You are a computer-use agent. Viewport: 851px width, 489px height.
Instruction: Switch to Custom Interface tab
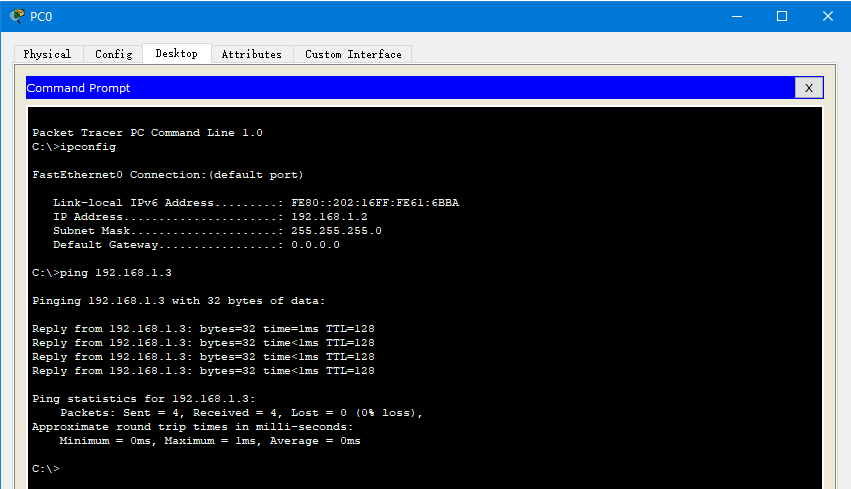(353, 54)
